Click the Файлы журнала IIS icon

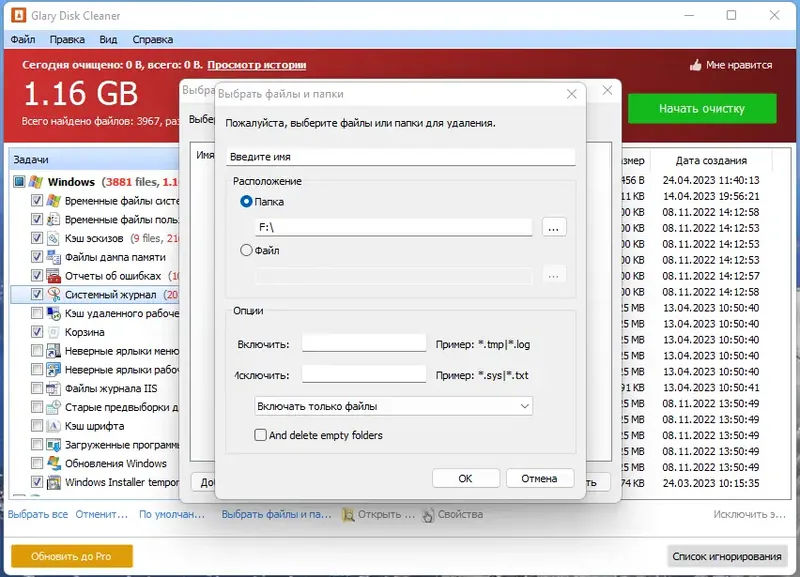54,388
